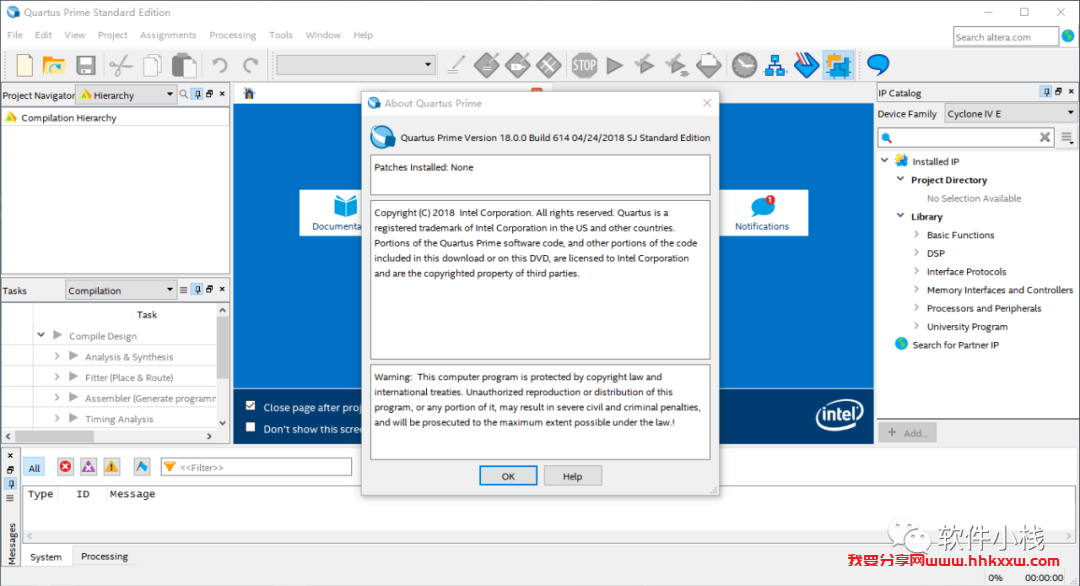Expand the Analysis & Synthesis task
The image size is (1080, 586).
[56, 356]
